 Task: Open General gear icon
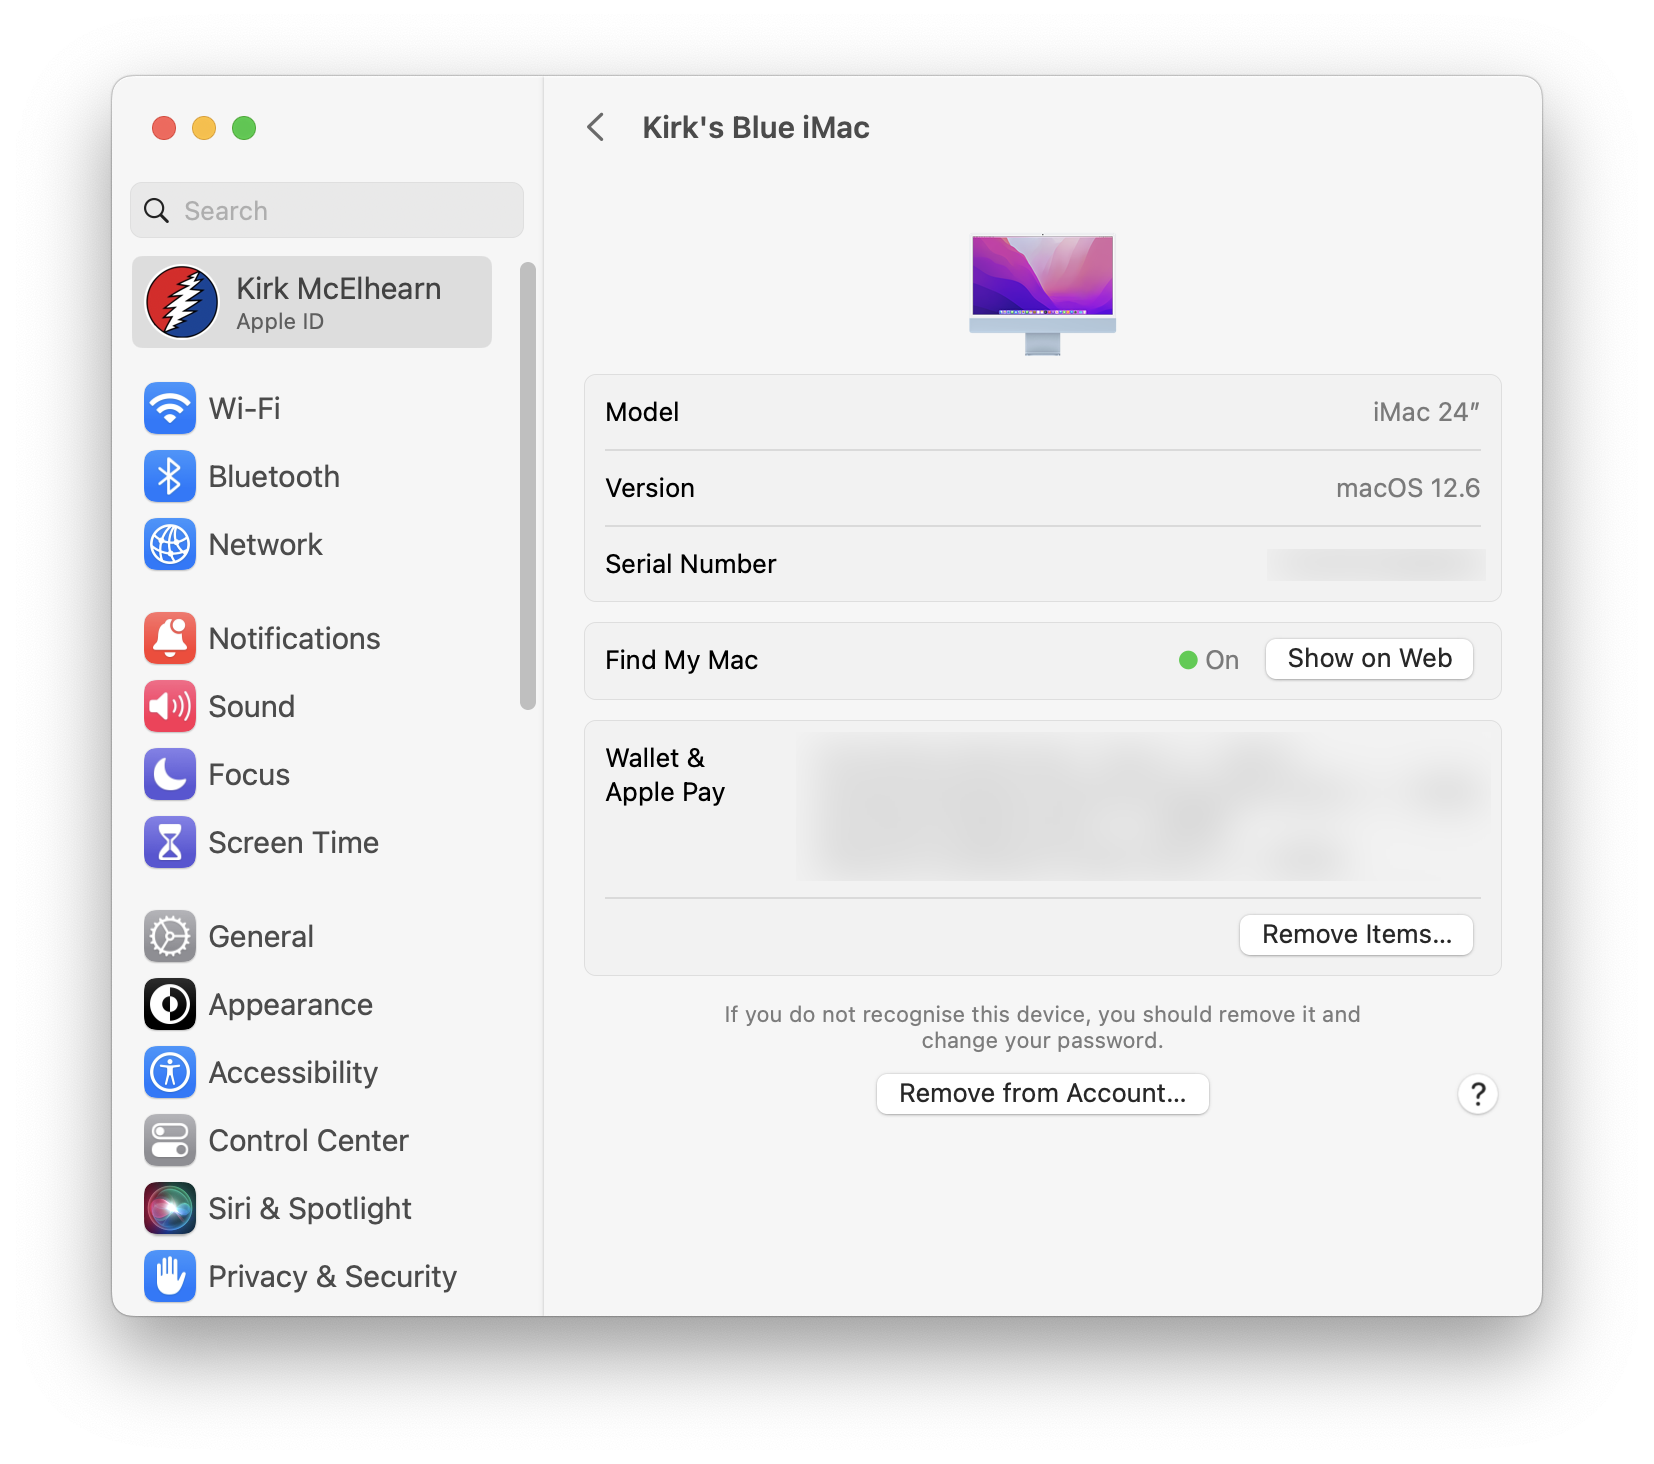coord(170,936)
